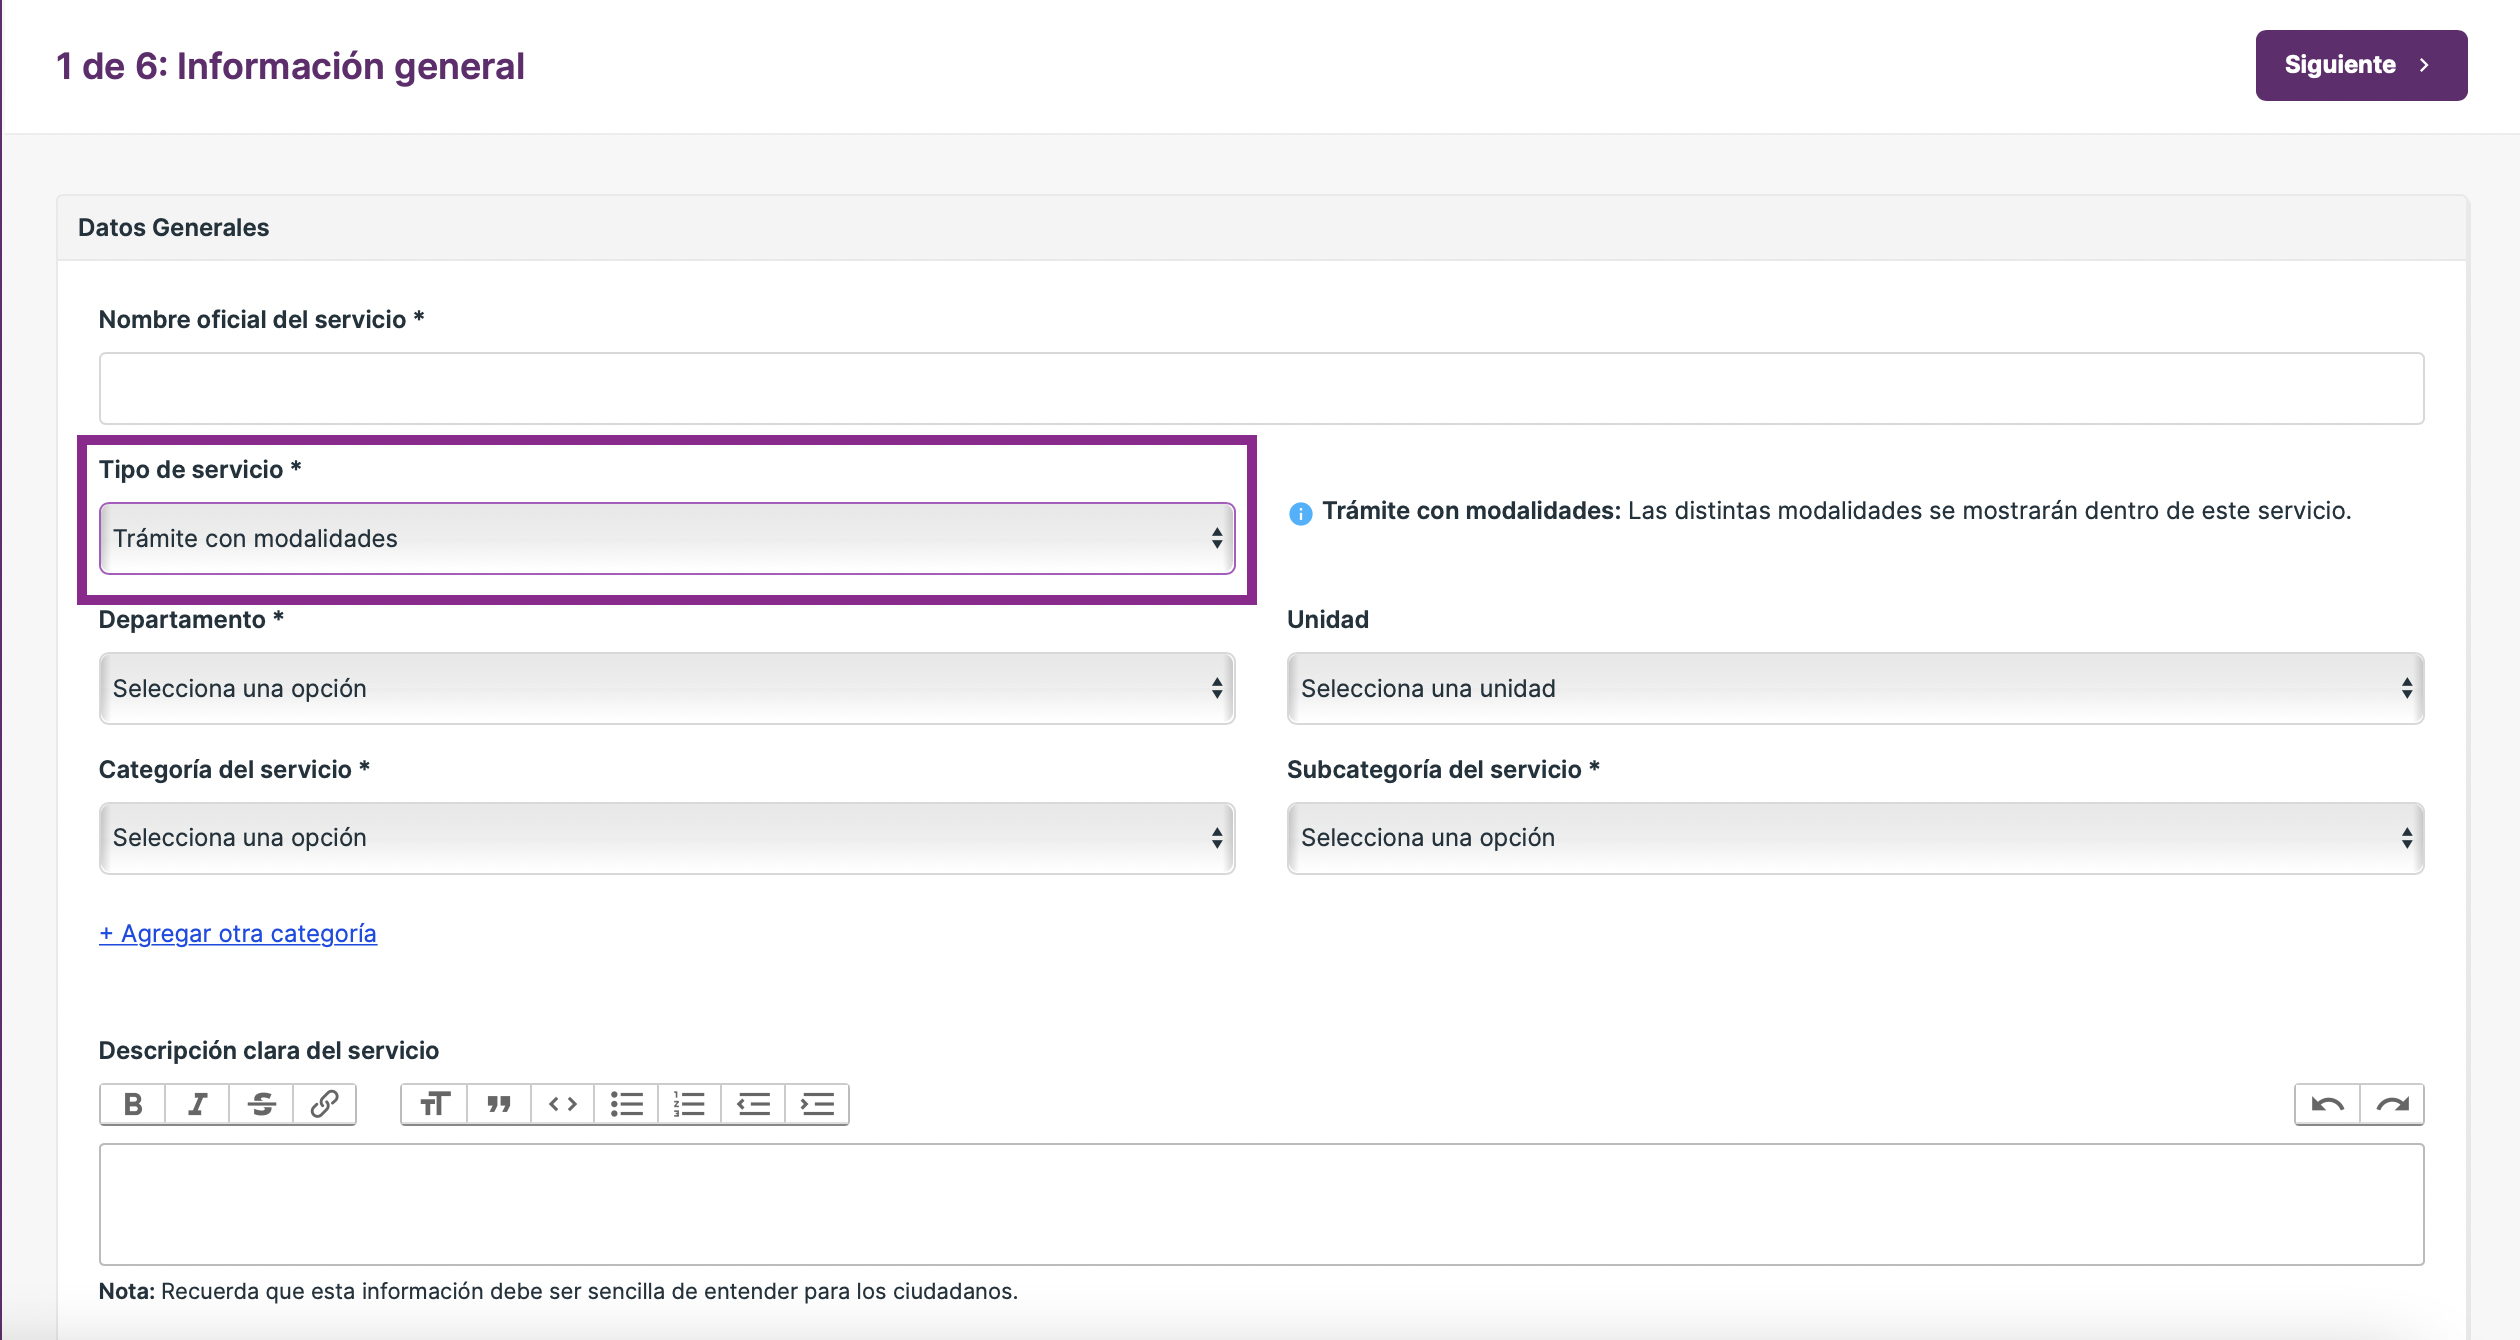Insert a hyperlink in the description
2520x1340 pixels.
(324, 1104)
